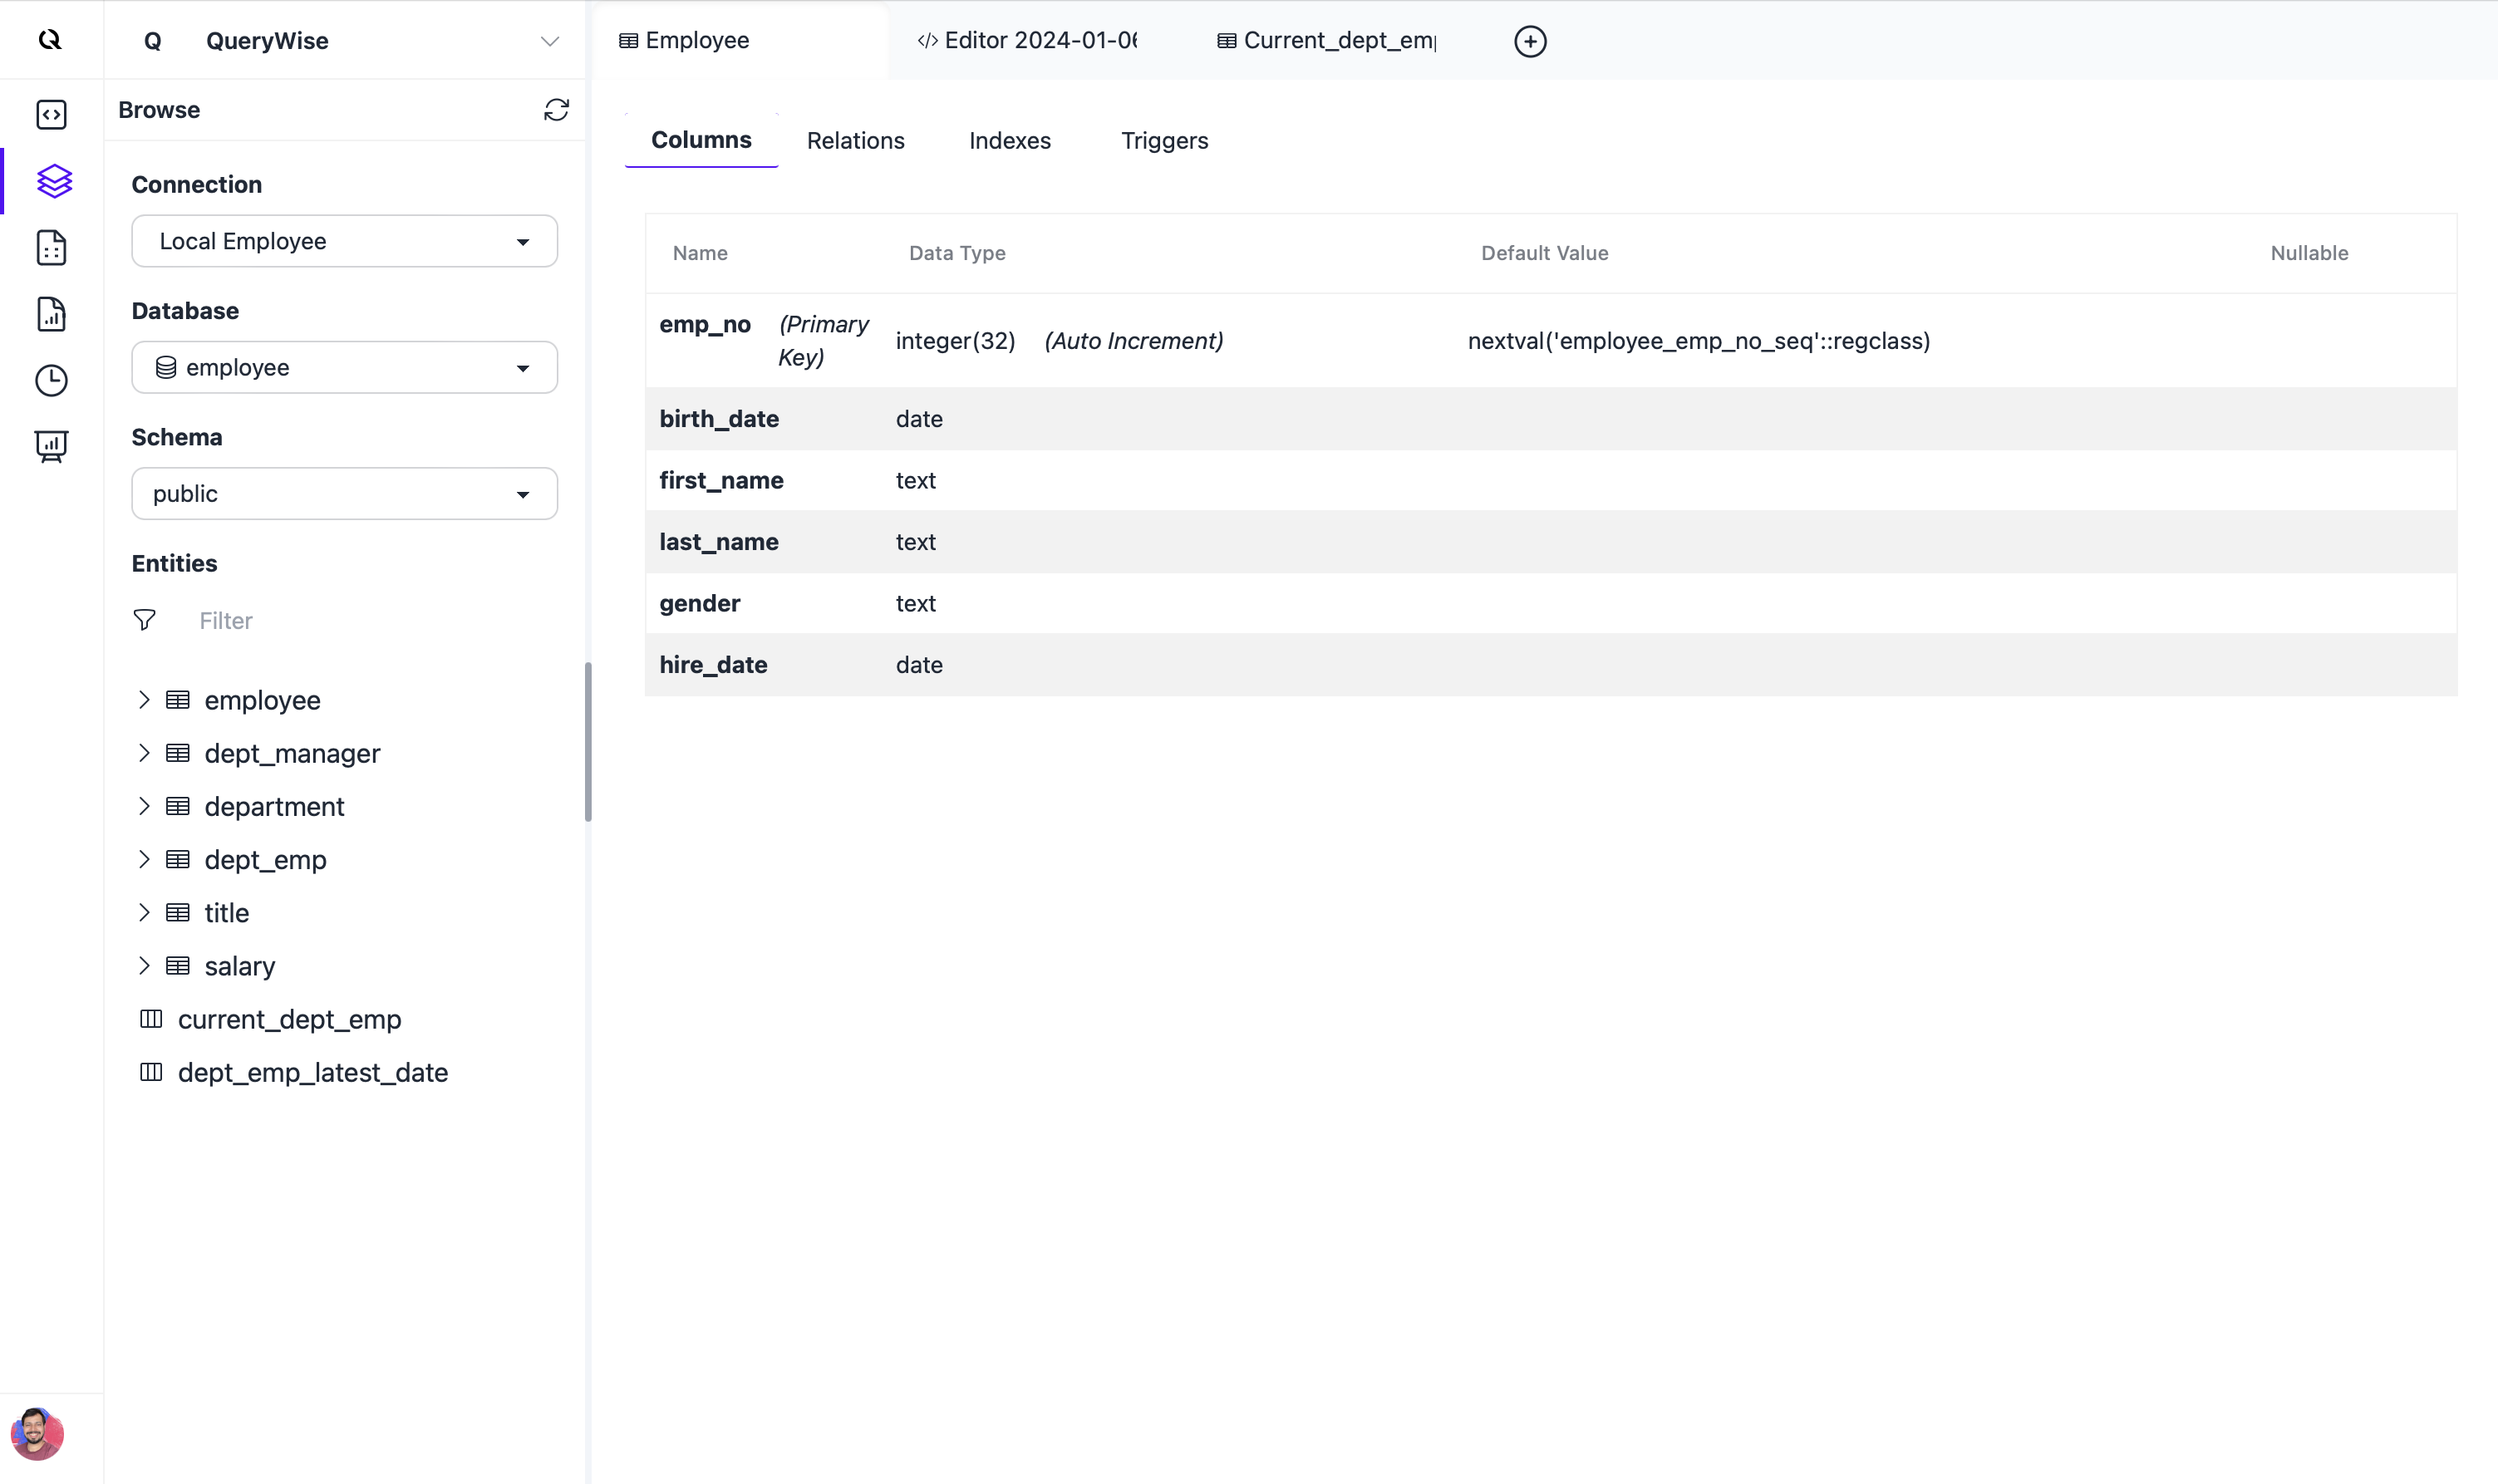Open a new tab with the plus button

pyautogui.click(x=1528, y=40)
